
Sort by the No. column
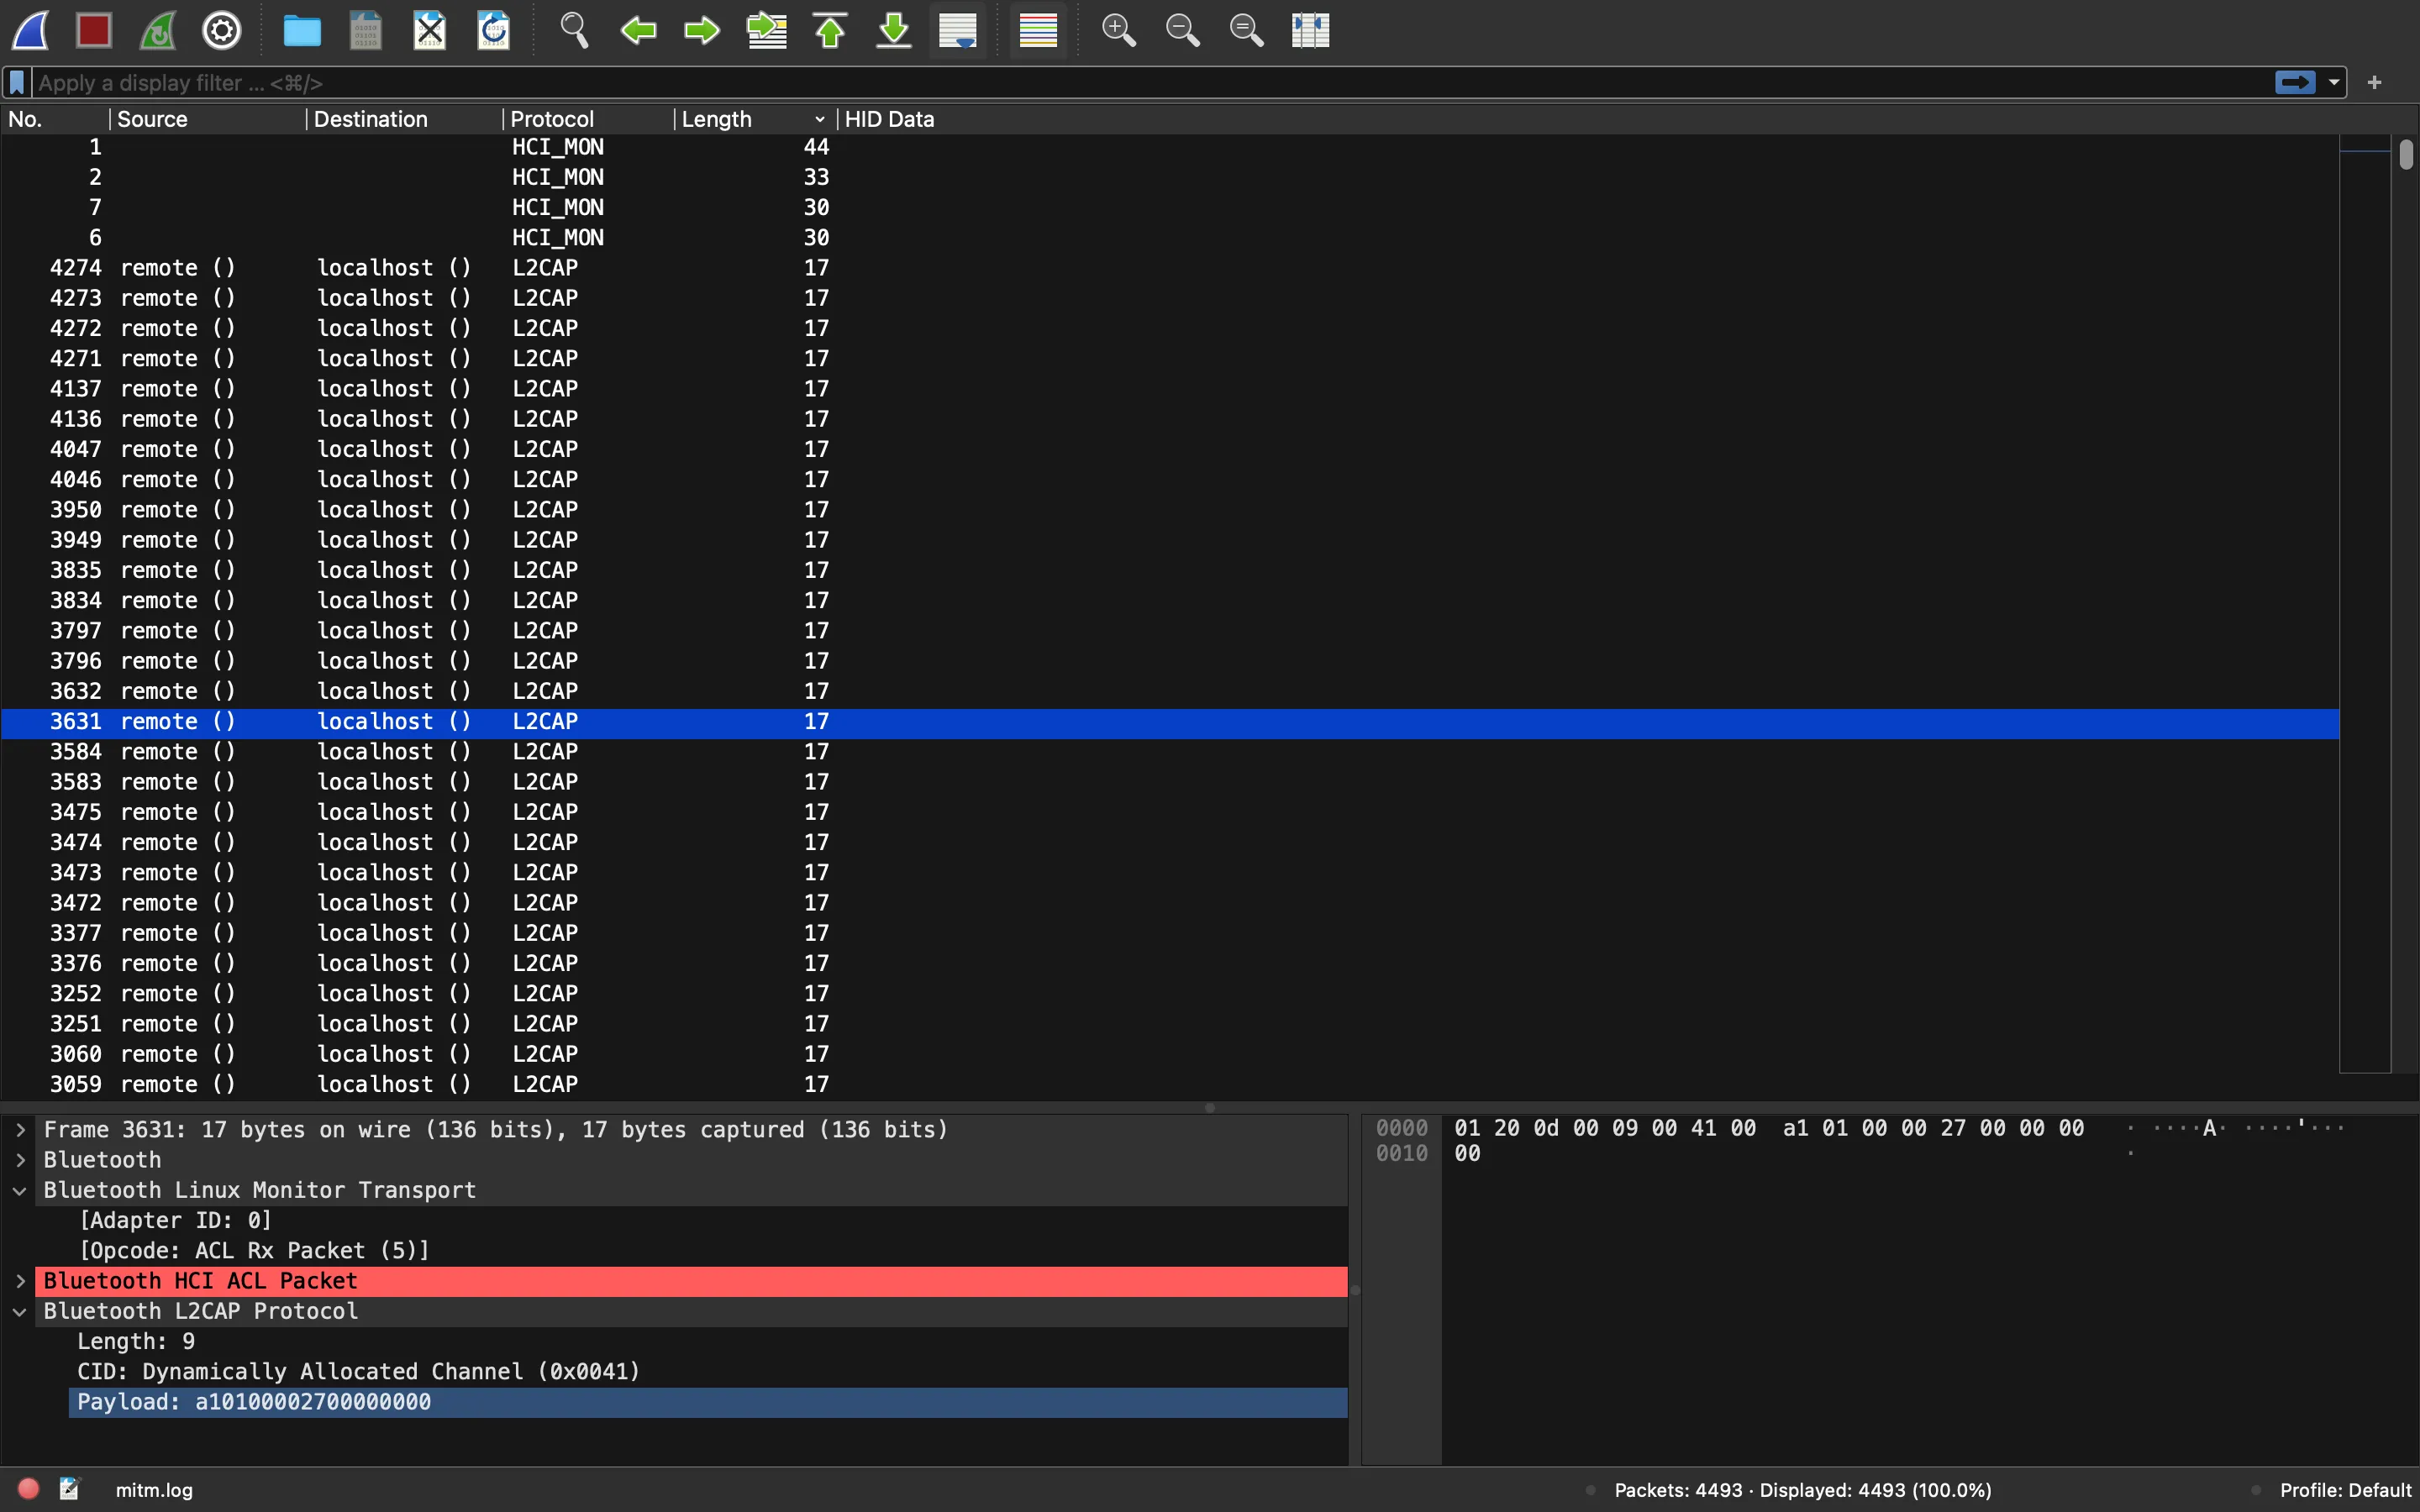[55, 119]
